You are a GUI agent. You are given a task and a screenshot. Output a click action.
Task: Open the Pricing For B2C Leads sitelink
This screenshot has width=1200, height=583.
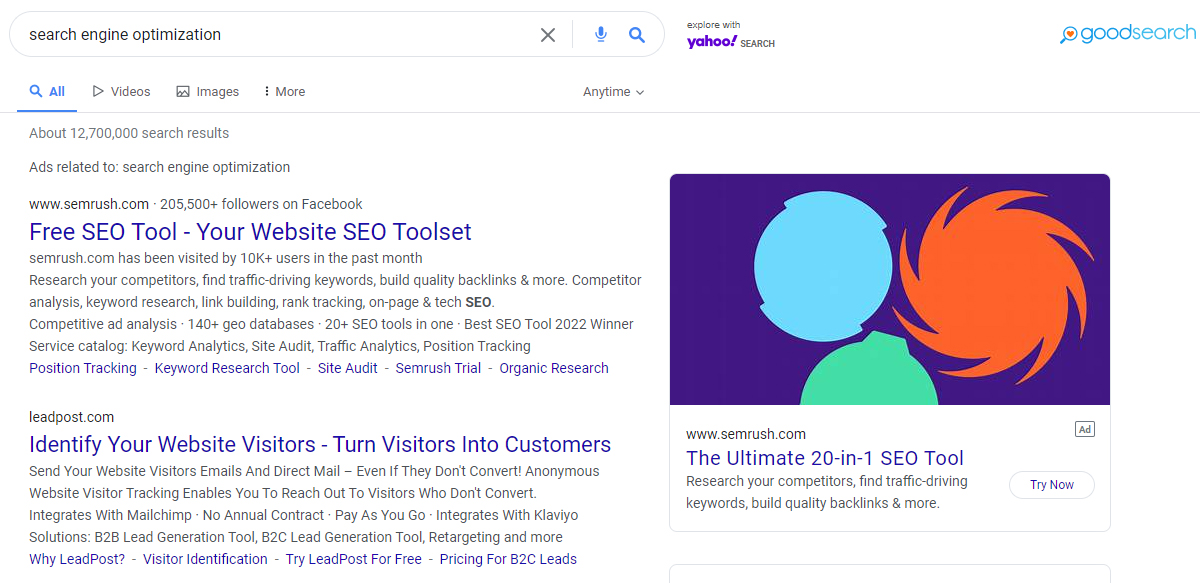coord(508,559)
